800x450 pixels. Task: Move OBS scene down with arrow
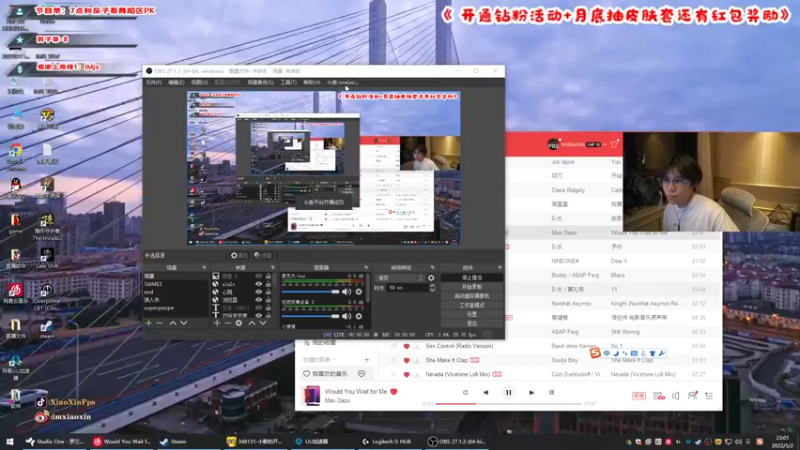point(184,323)
